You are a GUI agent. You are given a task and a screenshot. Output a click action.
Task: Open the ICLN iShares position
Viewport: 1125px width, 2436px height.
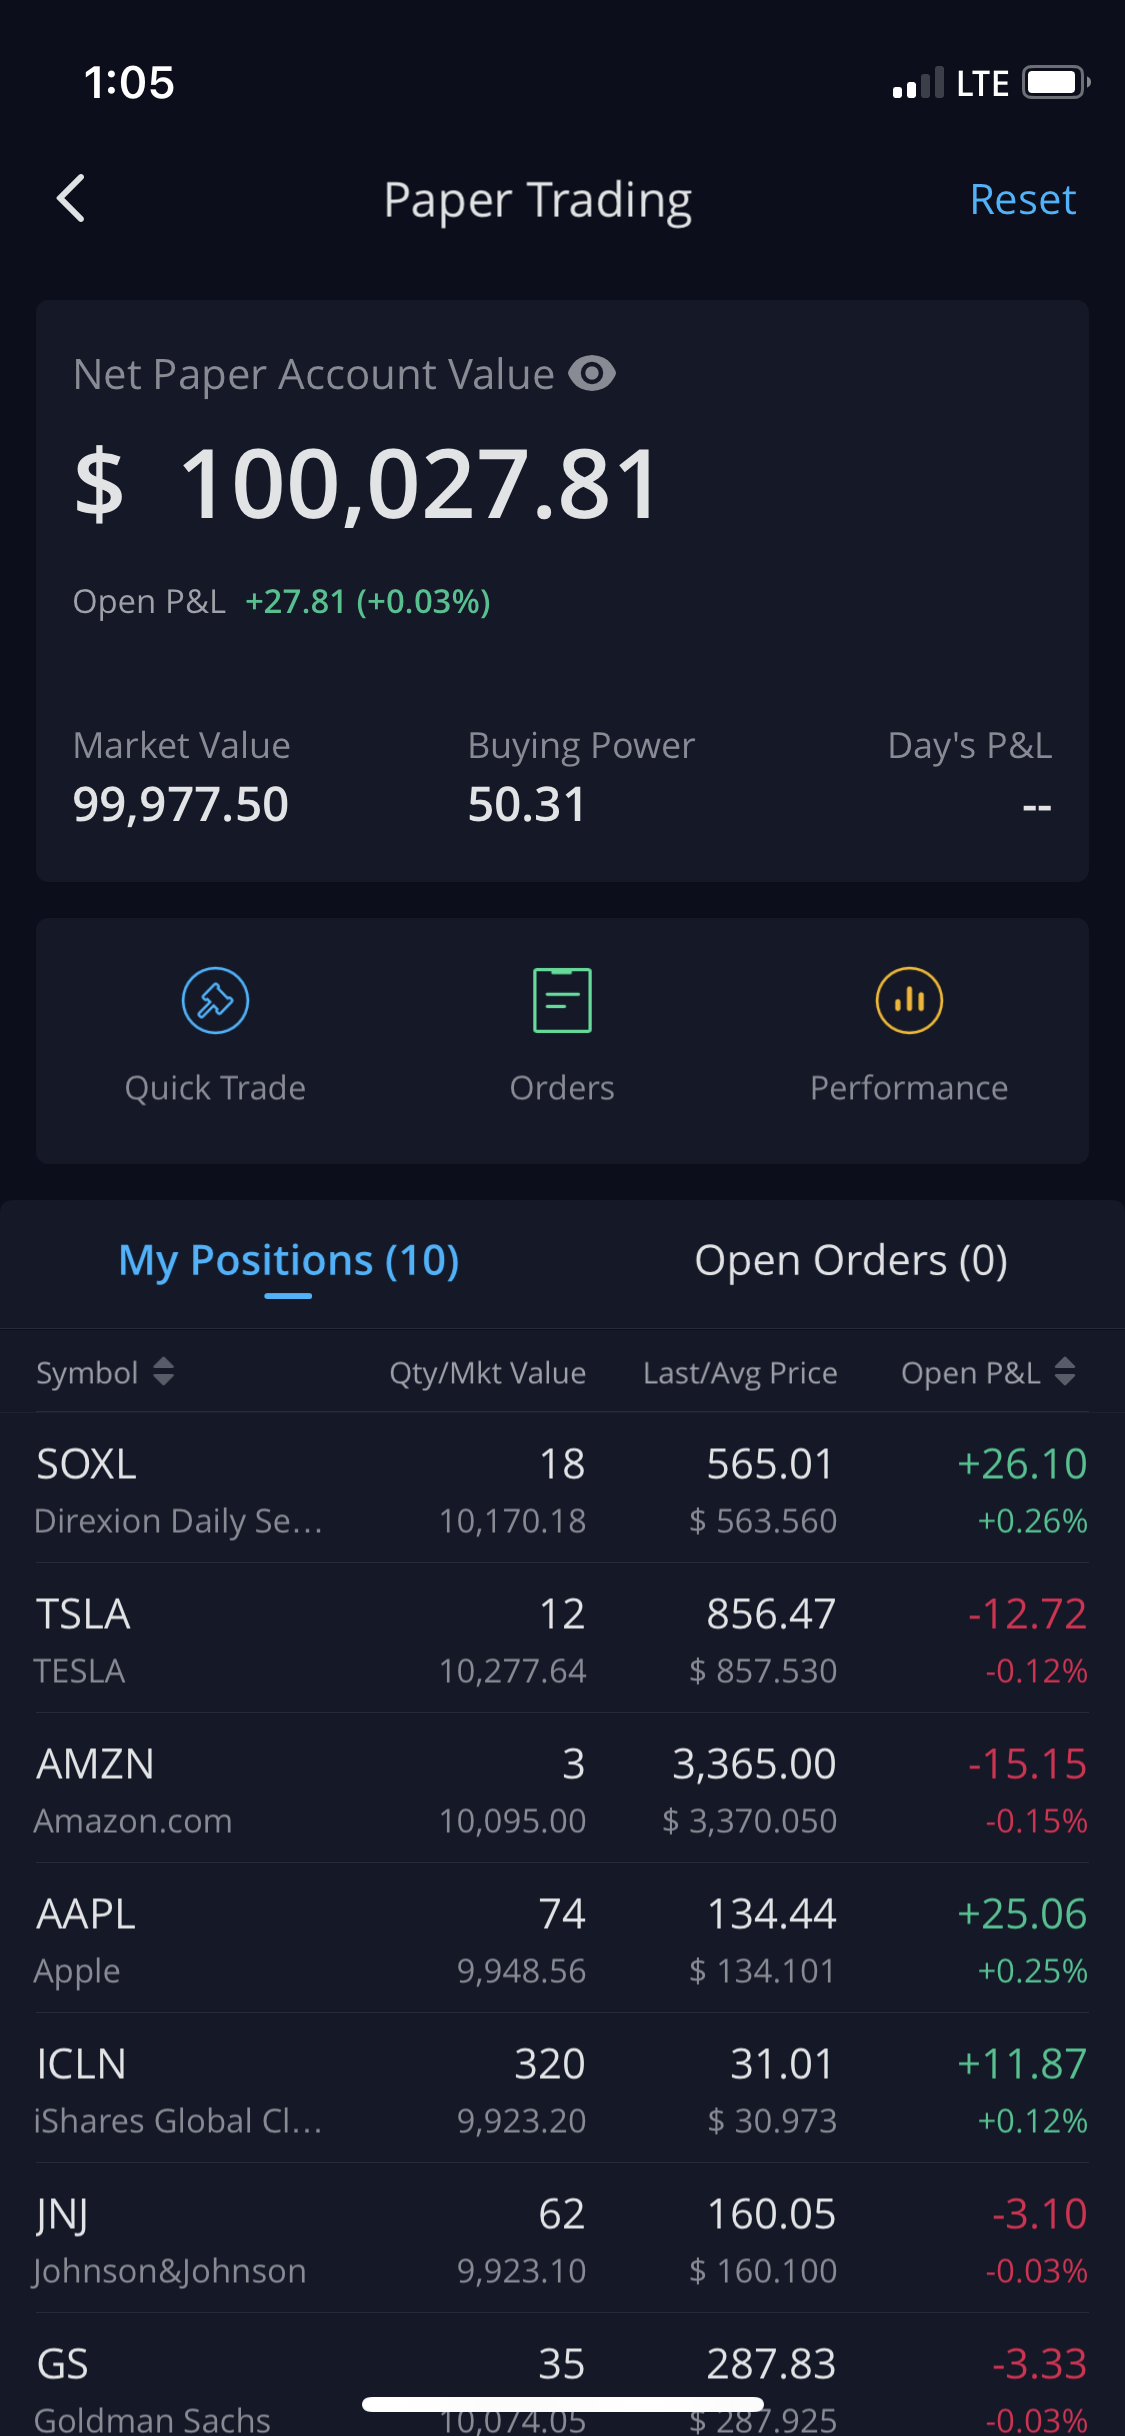(x=562, y=2089)
